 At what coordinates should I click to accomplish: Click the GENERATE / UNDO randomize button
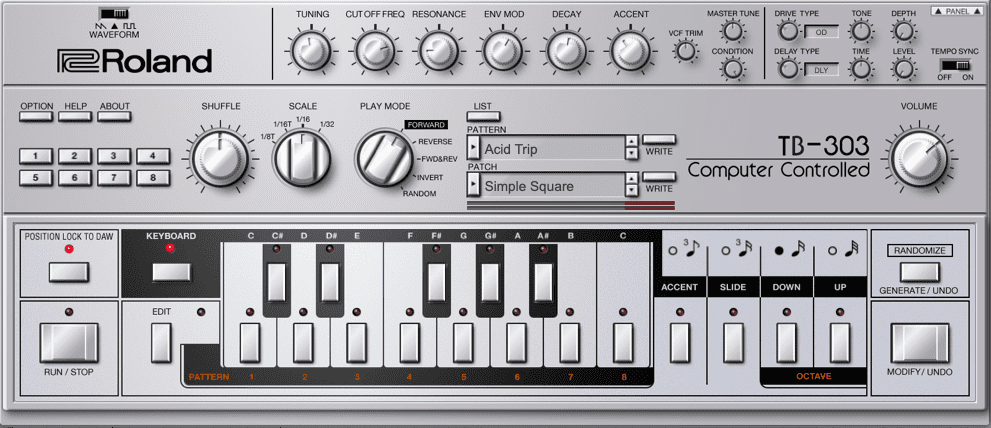(x=920, y=272)
